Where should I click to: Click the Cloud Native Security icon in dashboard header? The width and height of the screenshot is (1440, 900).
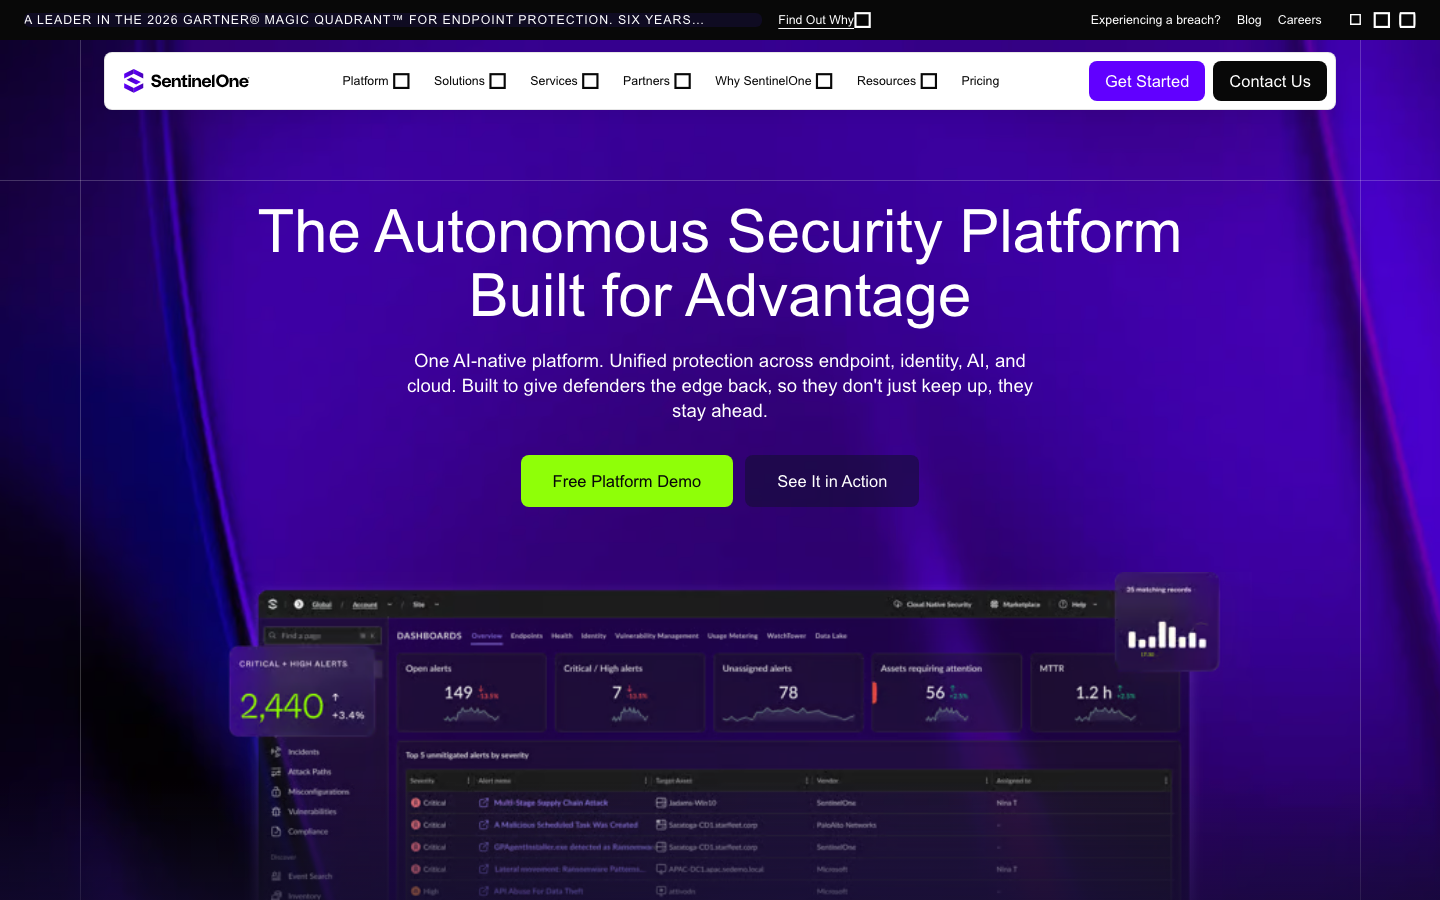pyautogui.click(x=897, y=605)
